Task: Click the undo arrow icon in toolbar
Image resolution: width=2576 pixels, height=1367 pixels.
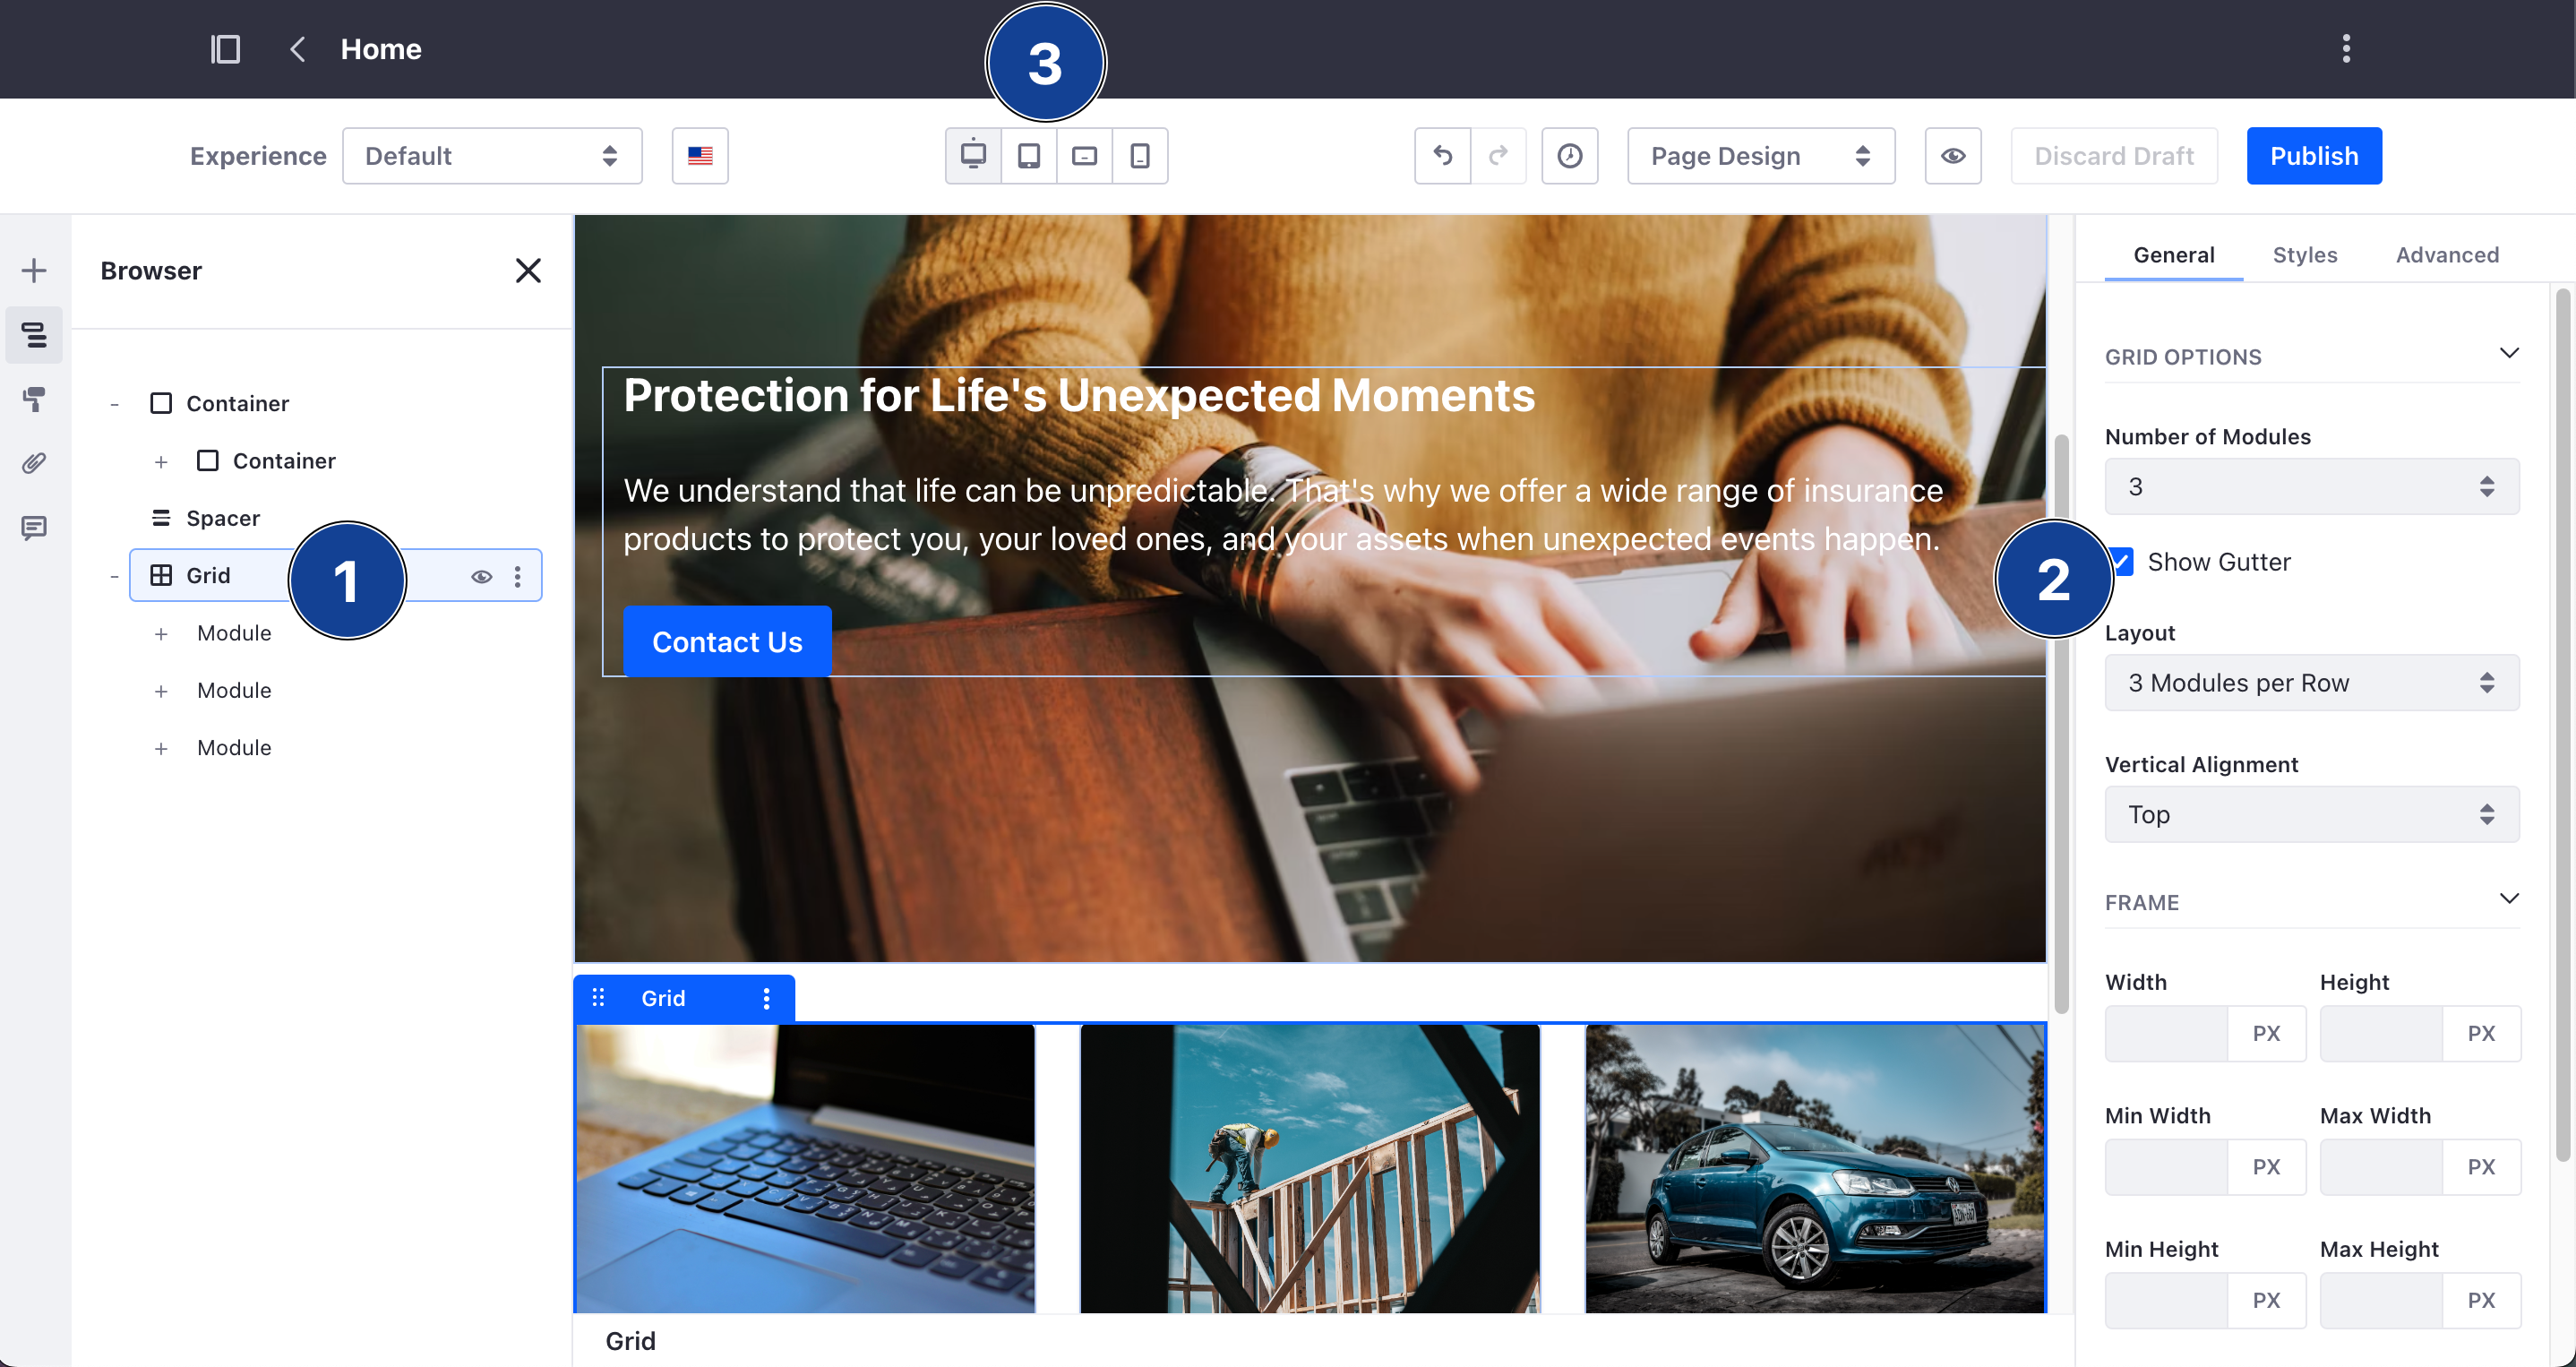Action: pyautogui.click(x=1443, y=155)
